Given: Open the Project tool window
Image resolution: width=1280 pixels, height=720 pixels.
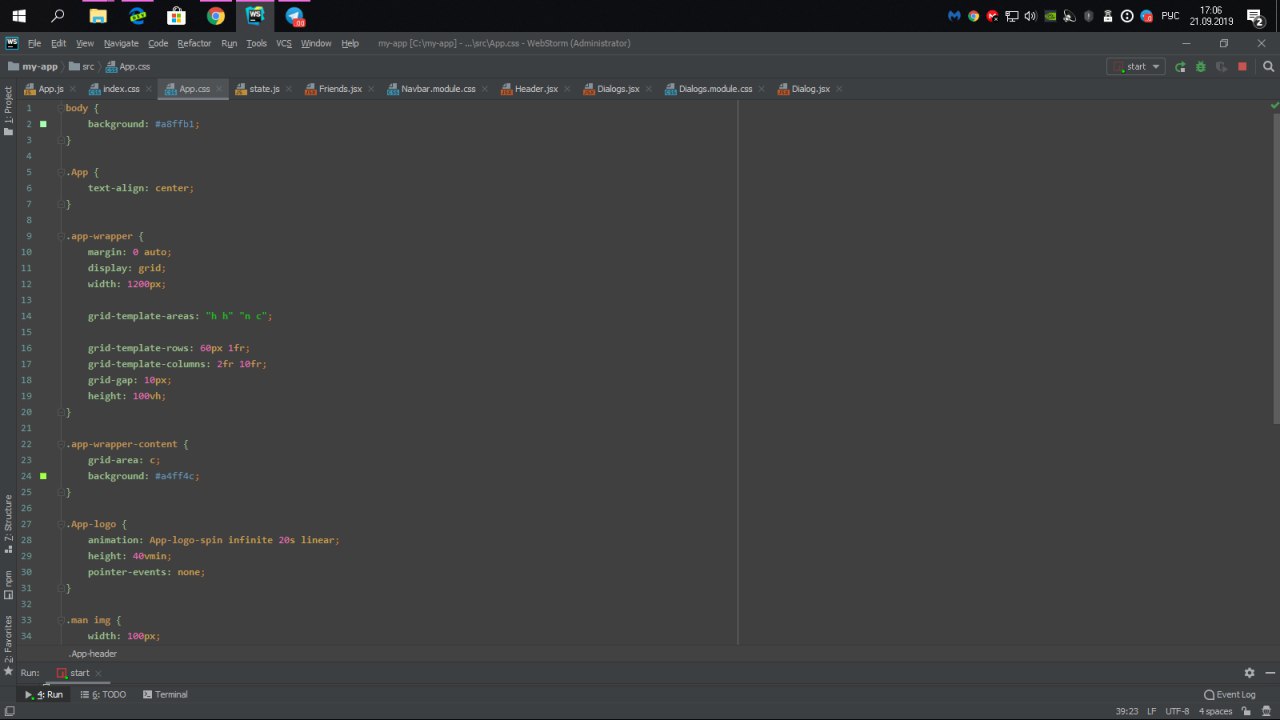Looking at the screenshot, I should click(x=8, y=111).
